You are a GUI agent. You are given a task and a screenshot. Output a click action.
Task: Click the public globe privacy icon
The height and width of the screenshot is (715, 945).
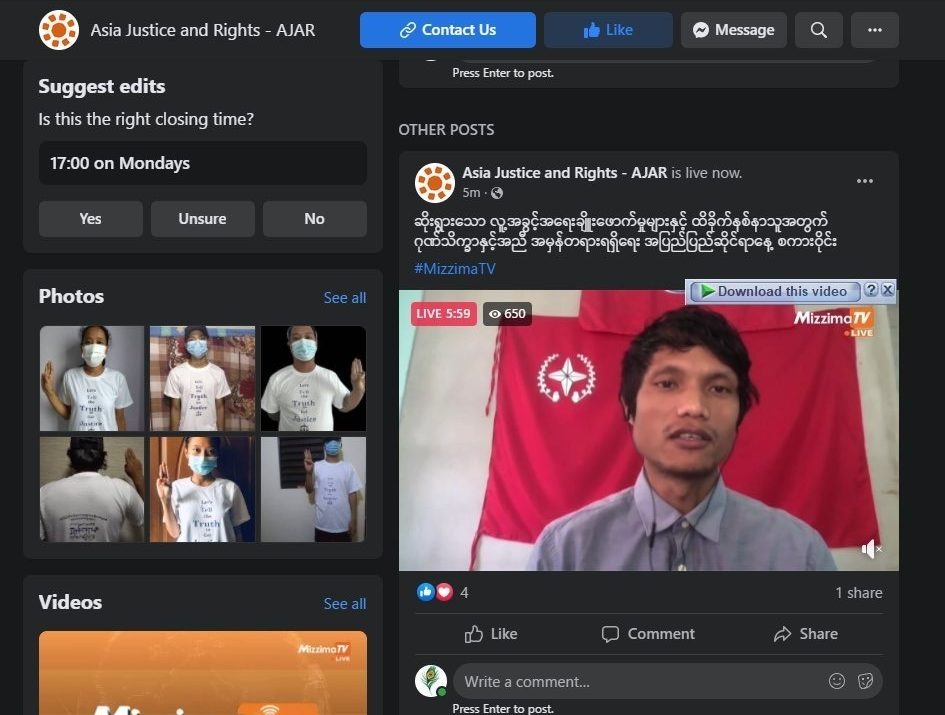[x=497, y=193]
